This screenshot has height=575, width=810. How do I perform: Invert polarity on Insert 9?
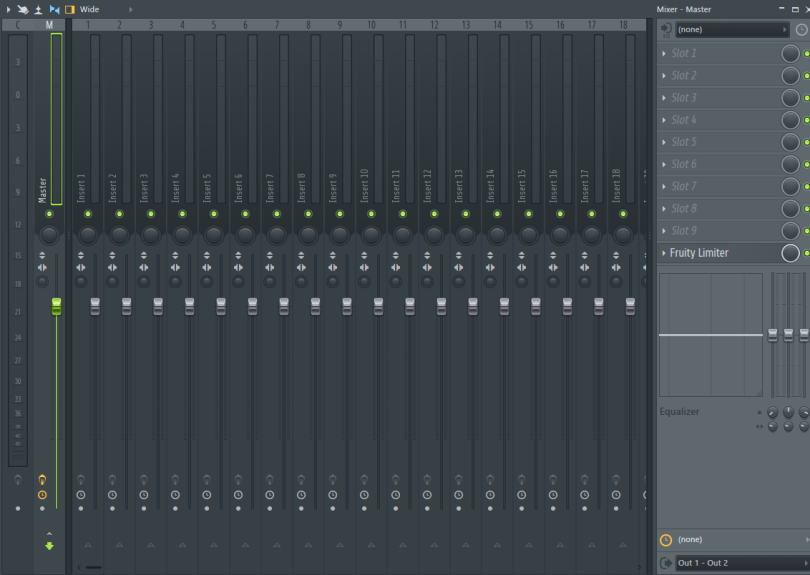point(333,255)
